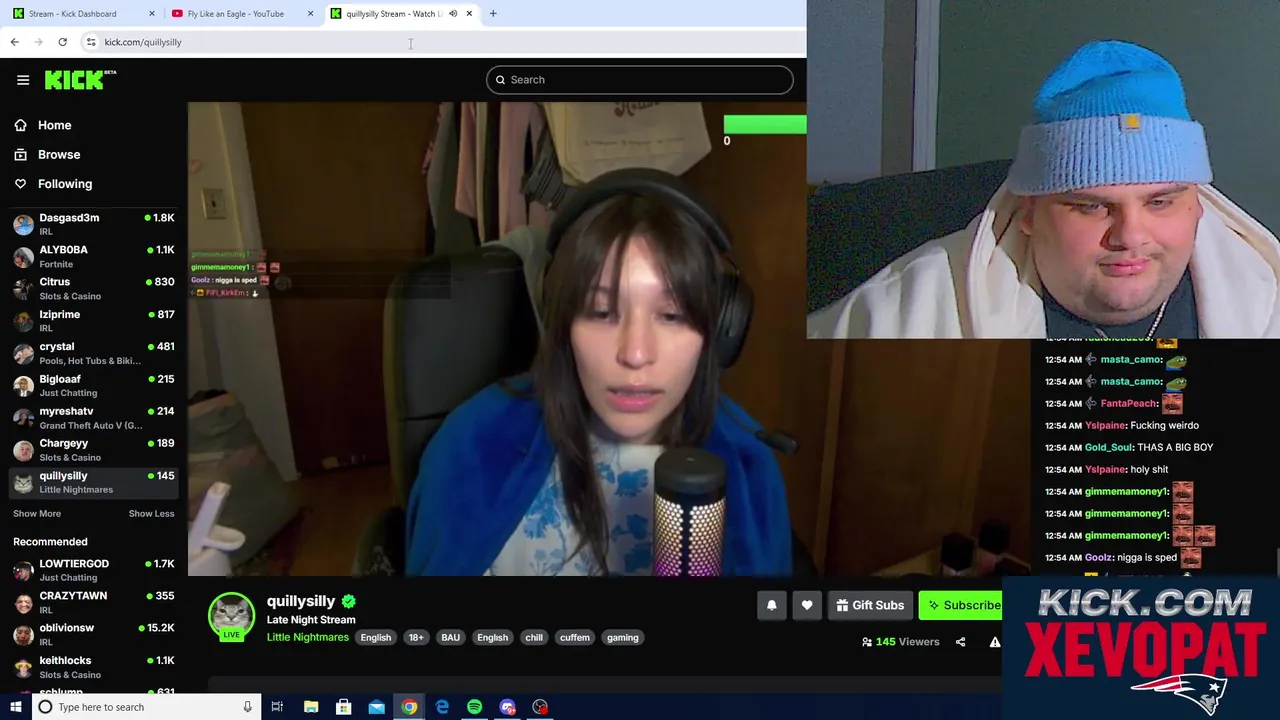Click the quillysilly channel name
The width and height of the screenshot is (1280, 720).
pos(301,601)
